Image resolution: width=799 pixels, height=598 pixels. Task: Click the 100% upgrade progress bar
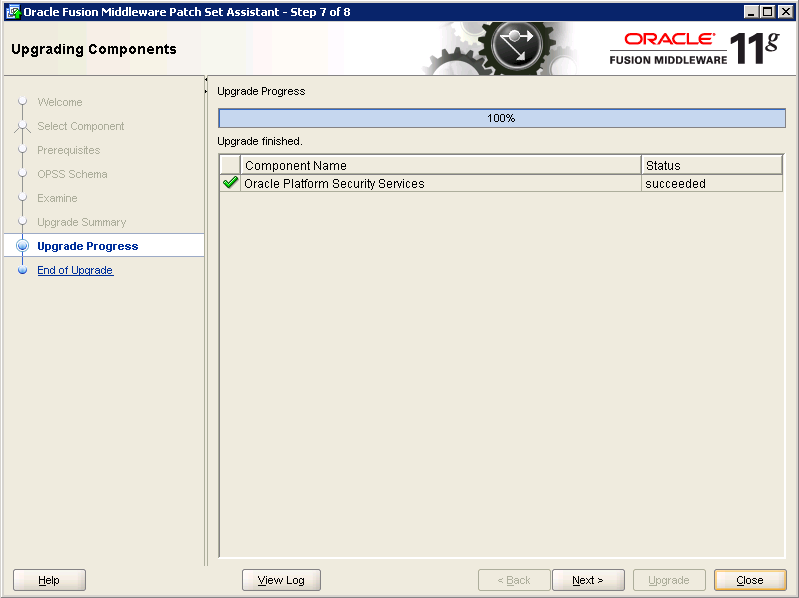[502, 118]
